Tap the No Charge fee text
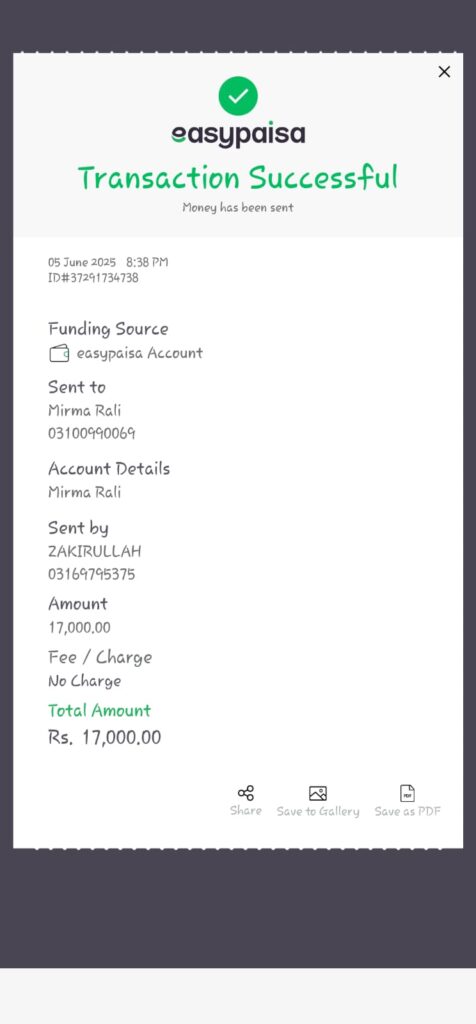Image resolution: width=476 pixels, height=1024 pixels. tap(85, 681)
